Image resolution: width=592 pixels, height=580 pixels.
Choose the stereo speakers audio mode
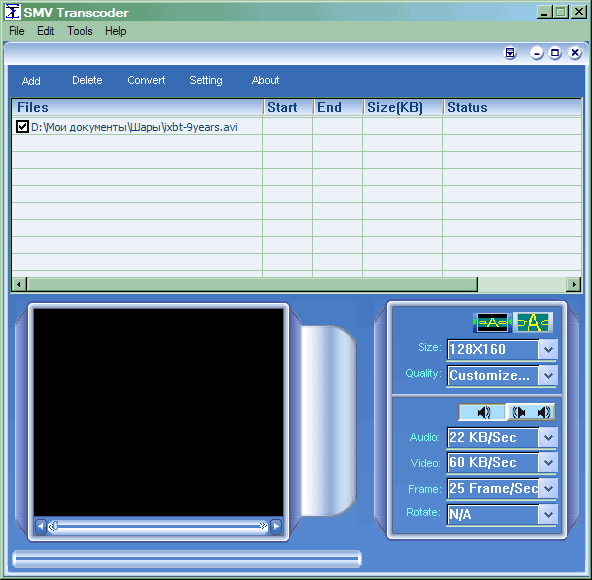pyautogui.click(x=530, y=412)
